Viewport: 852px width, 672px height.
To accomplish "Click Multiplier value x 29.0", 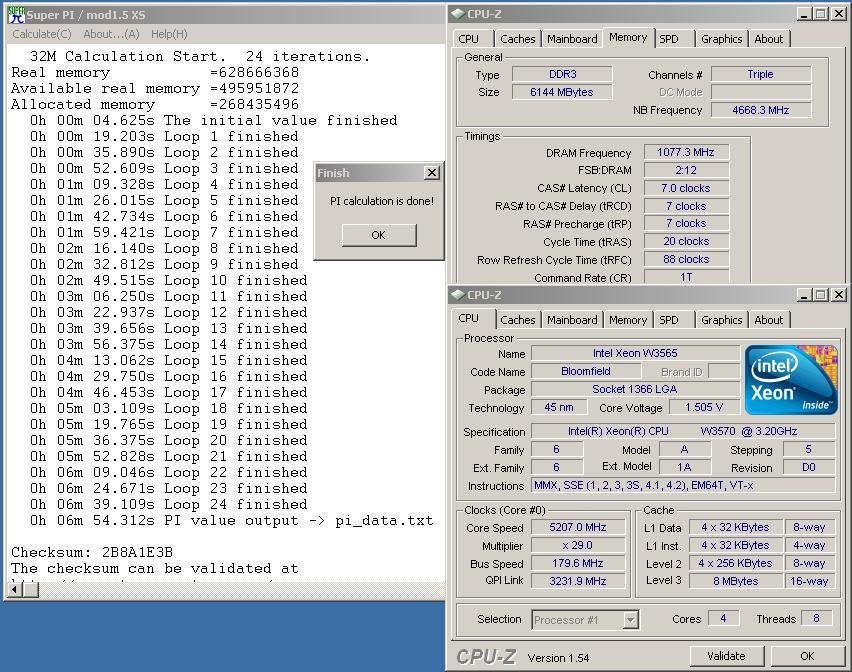I will [578, 545].
